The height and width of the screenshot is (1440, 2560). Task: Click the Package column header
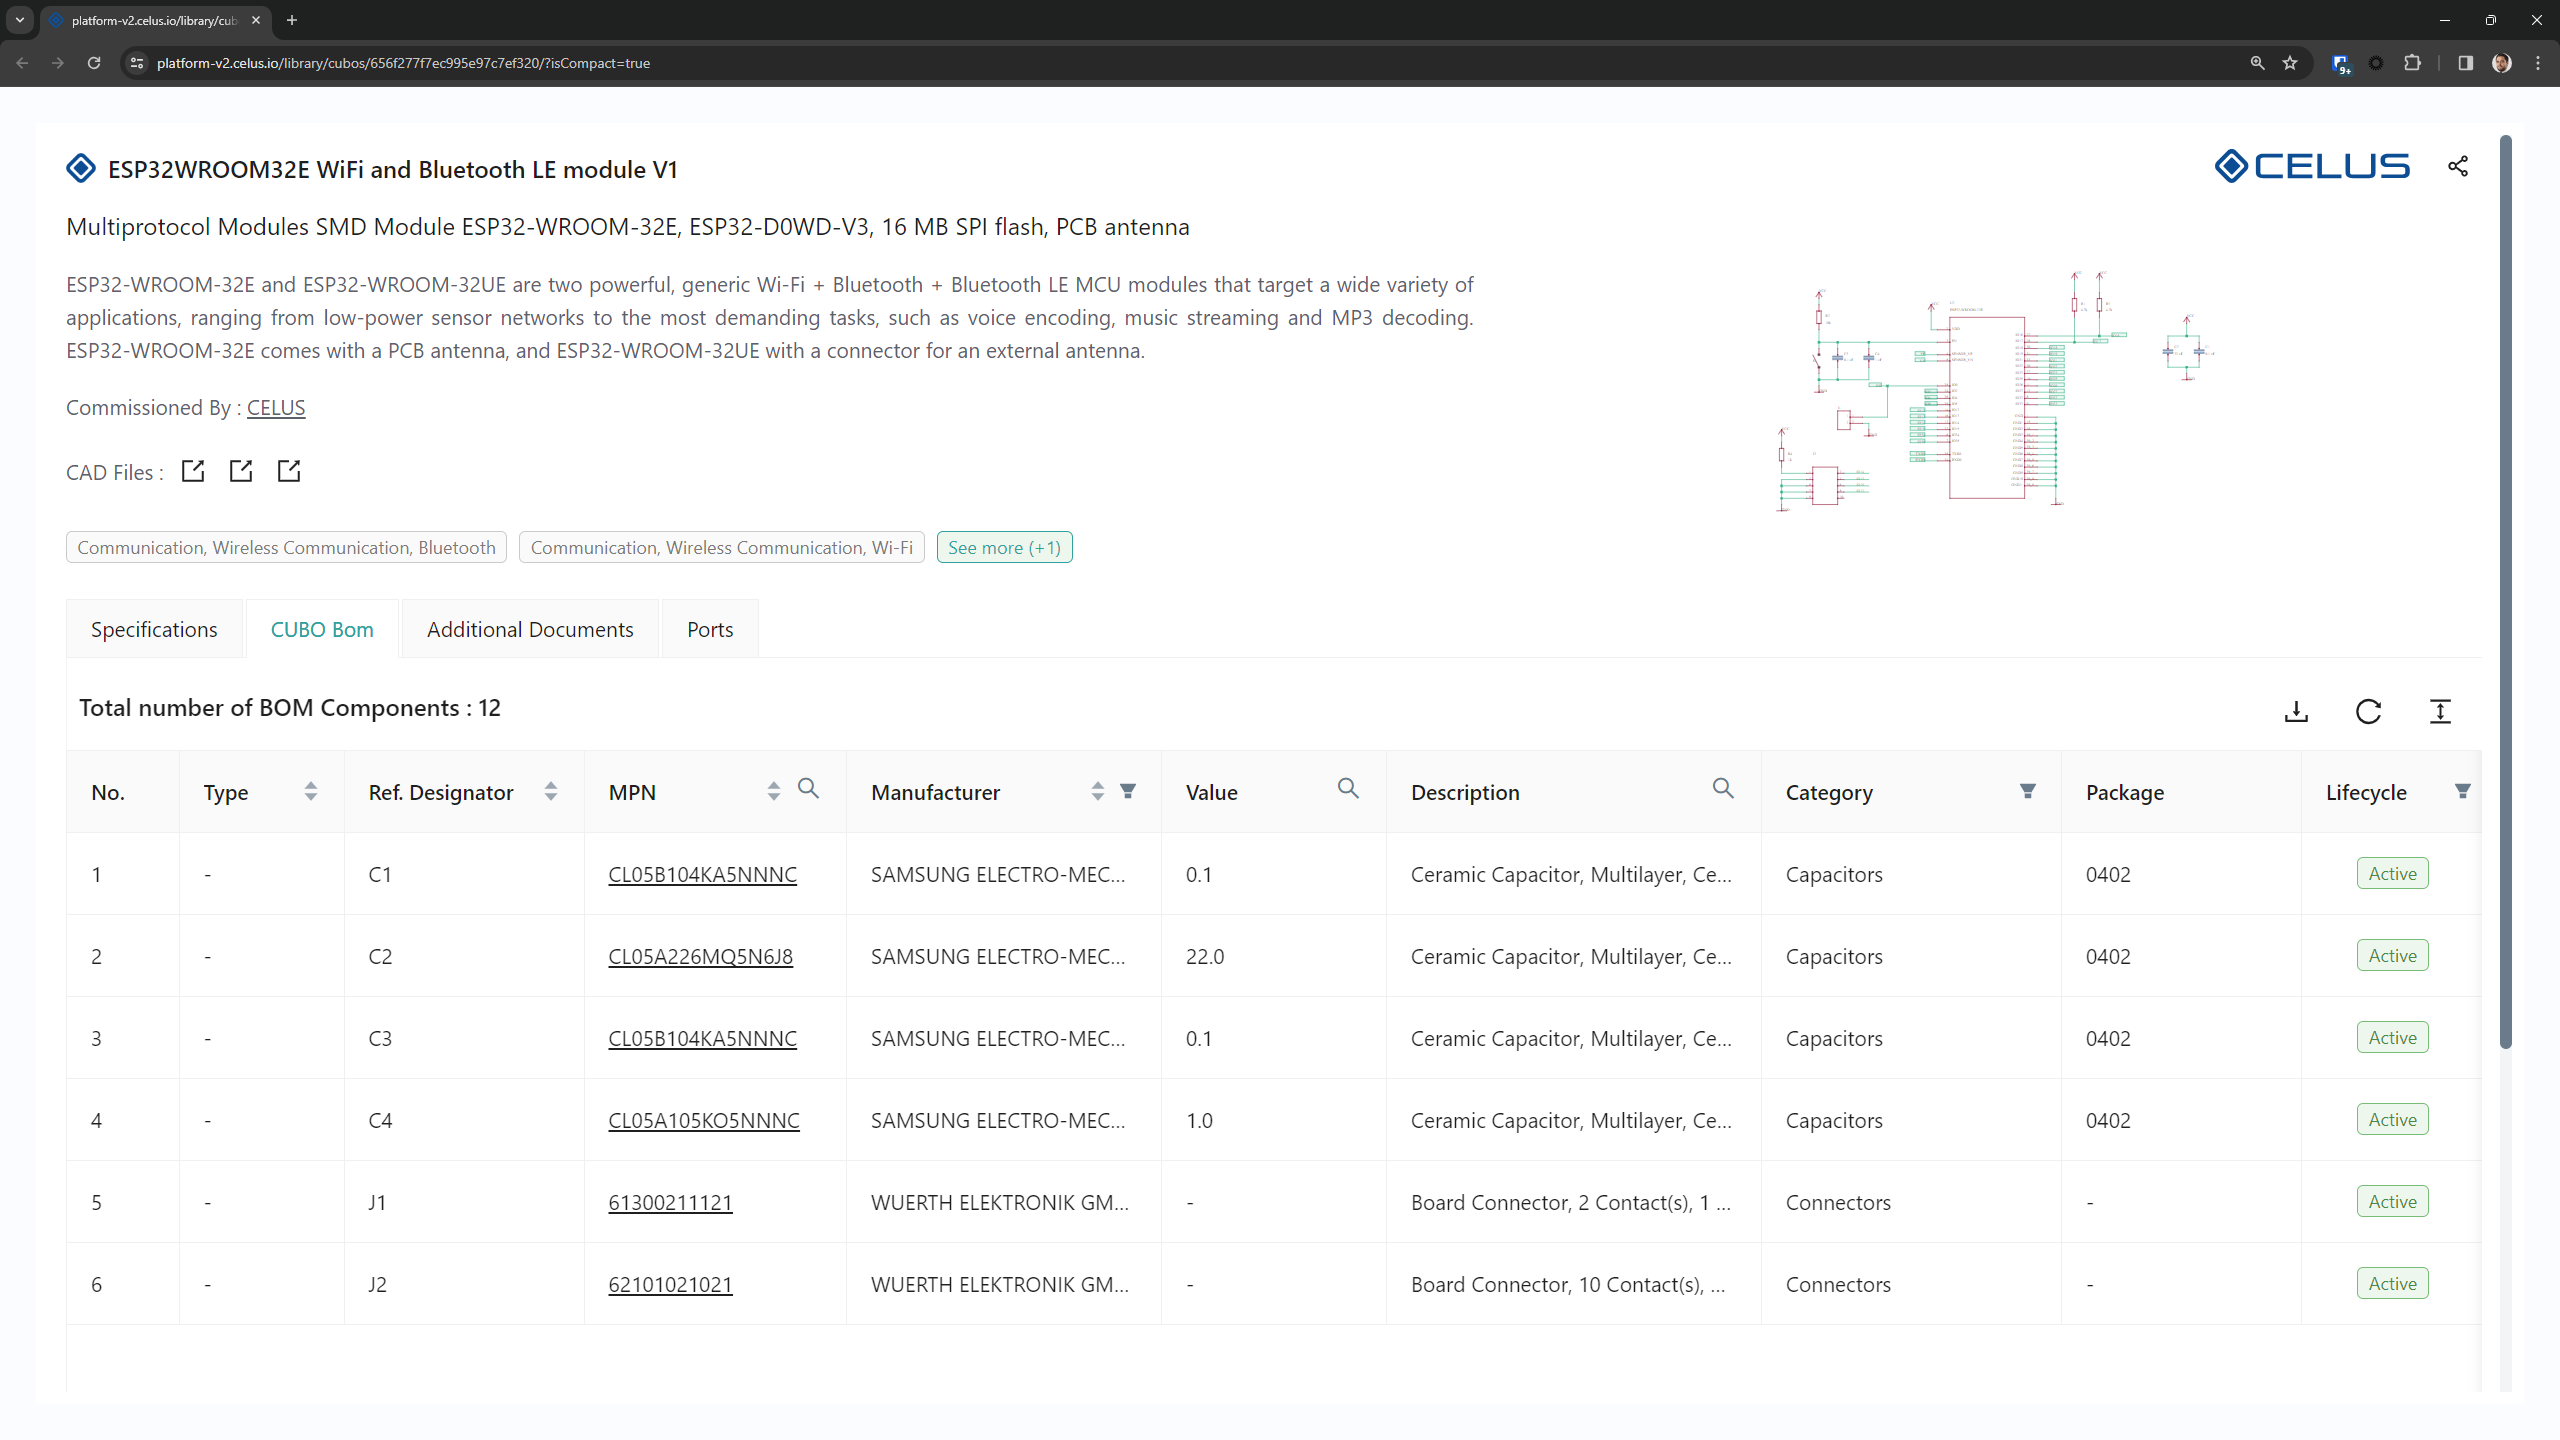tap(2124, 792)
